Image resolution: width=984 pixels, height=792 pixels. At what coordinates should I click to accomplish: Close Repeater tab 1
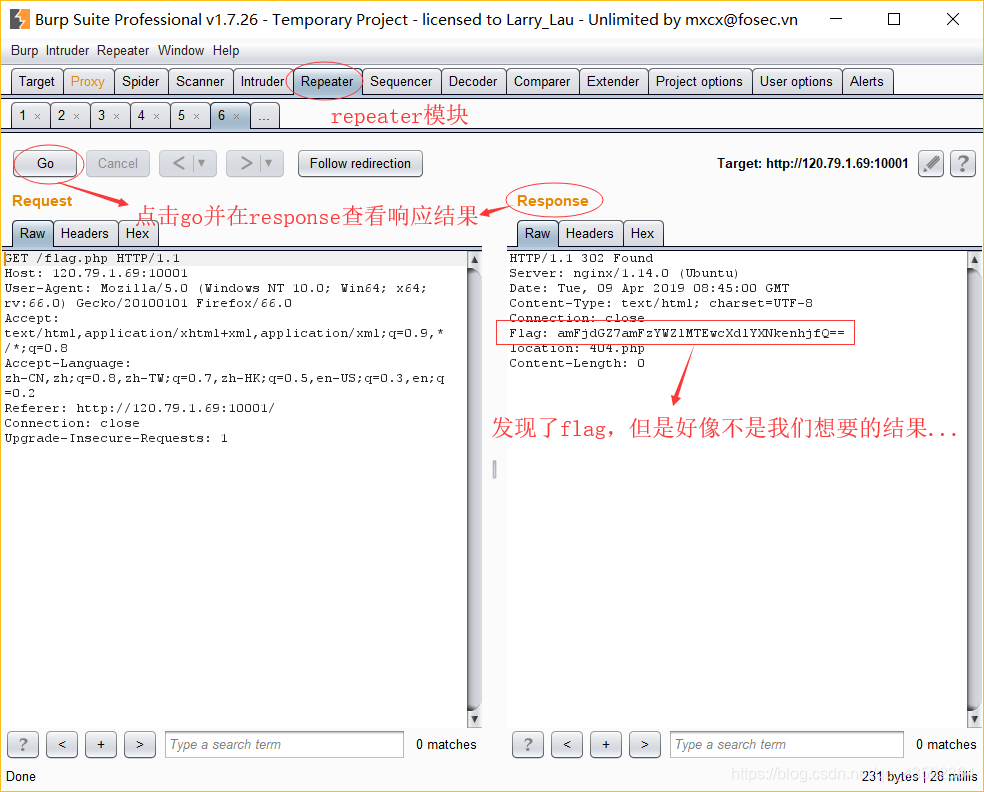click(x=38, y=116)
